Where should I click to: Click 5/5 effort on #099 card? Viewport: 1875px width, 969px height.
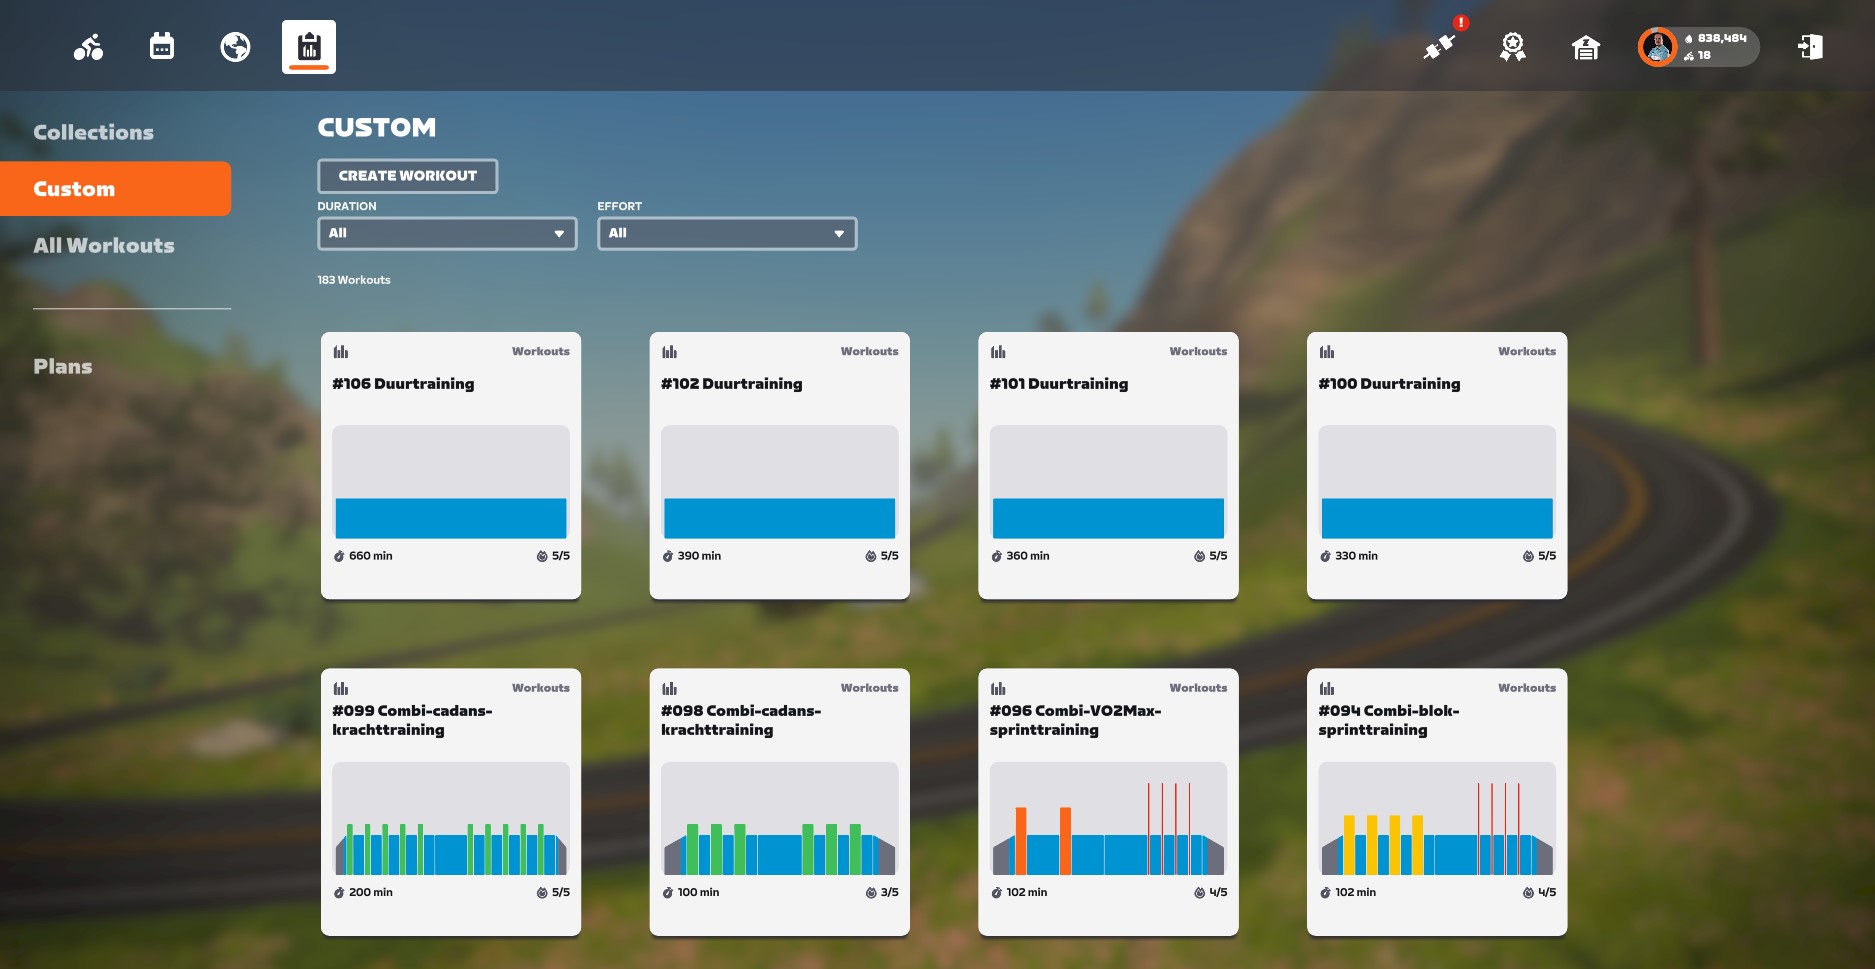tap(561, 893)
